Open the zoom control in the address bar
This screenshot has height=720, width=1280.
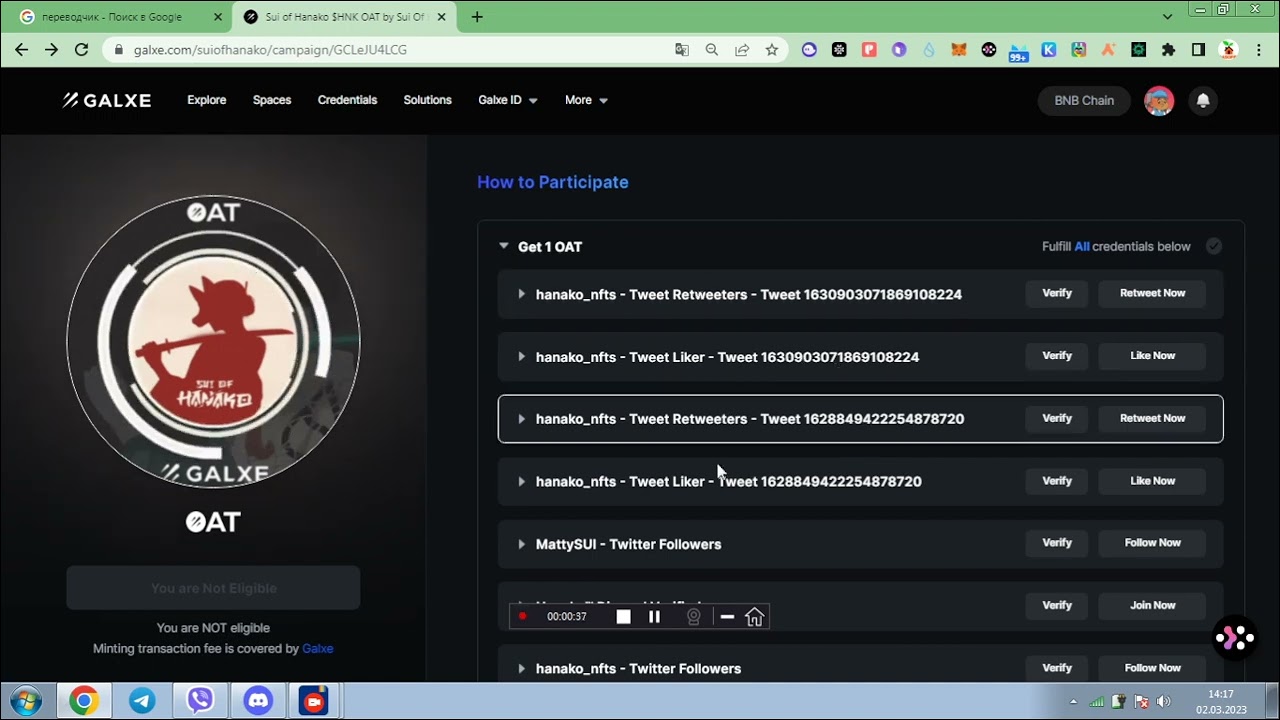(x=712, y=49)
